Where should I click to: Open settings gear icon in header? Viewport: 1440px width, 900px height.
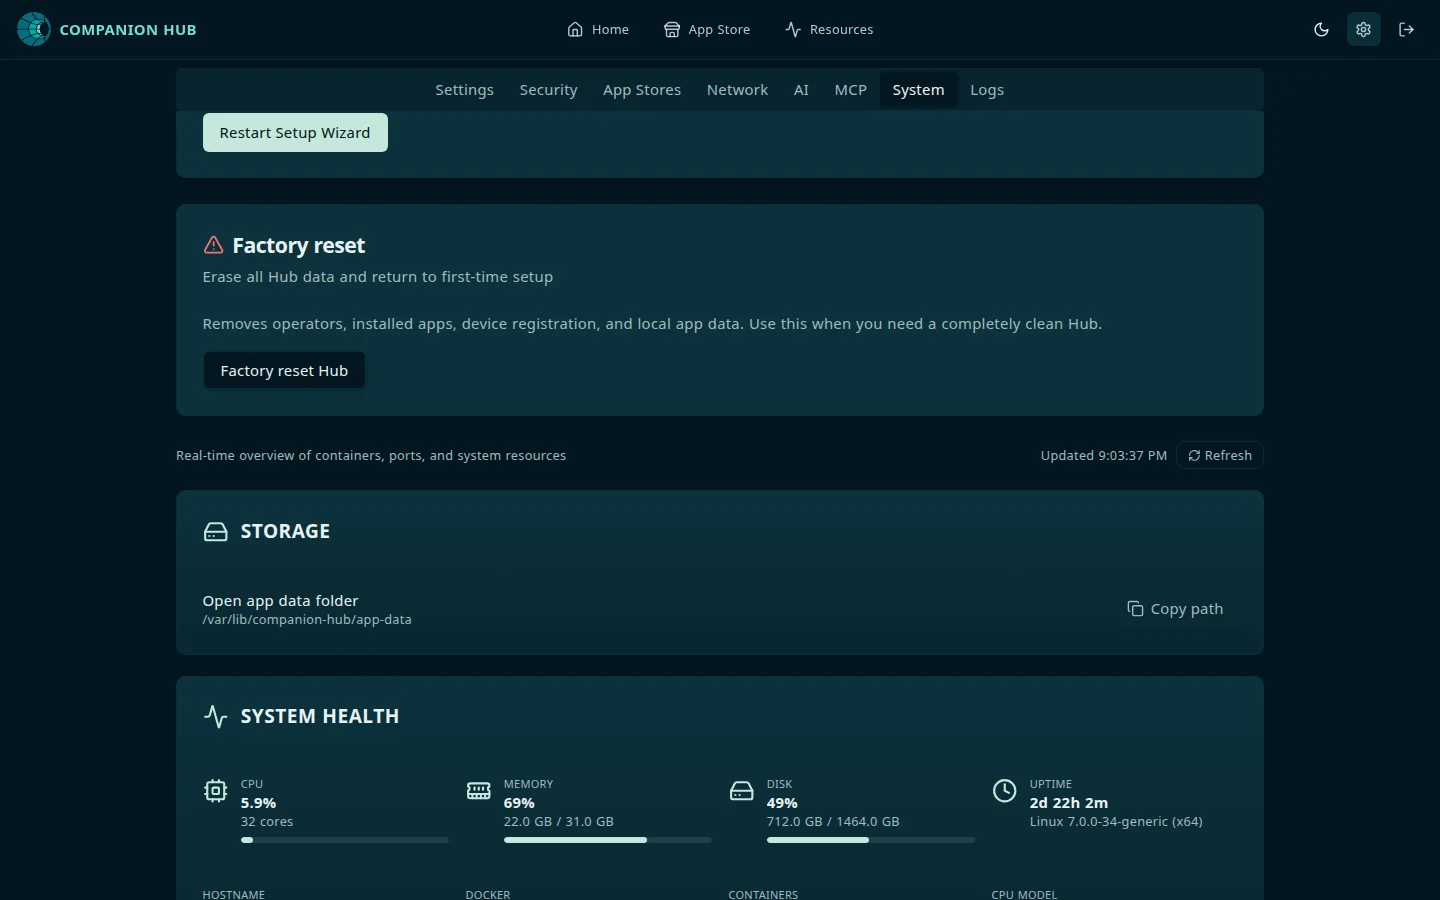pyautogui.click(x=1363, y=29)
